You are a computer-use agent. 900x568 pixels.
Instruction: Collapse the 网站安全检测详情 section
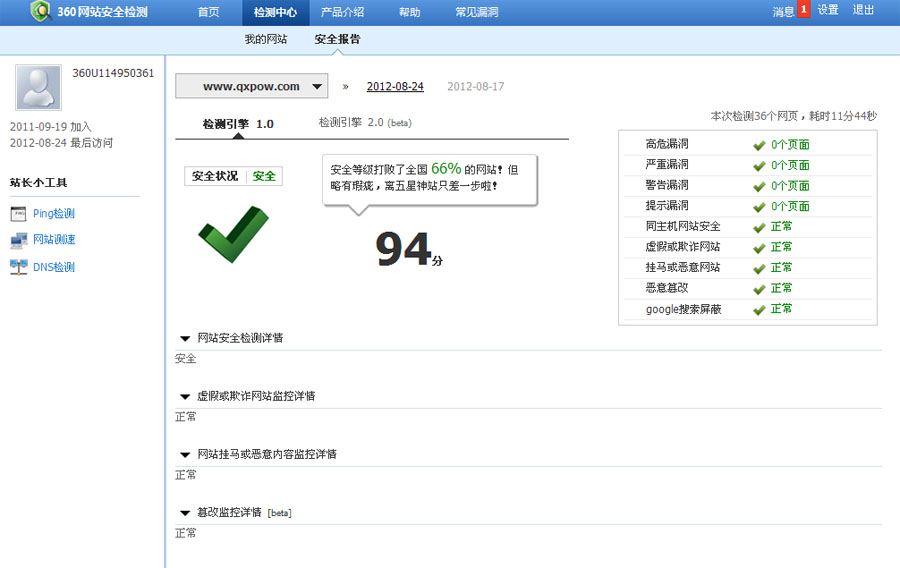coord(185,339)
